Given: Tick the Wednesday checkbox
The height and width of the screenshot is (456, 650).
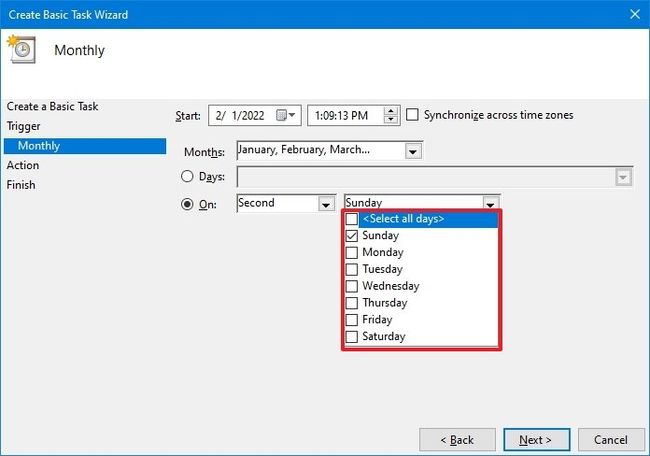Looking at the screenshot, I should (x=351, y=286).
